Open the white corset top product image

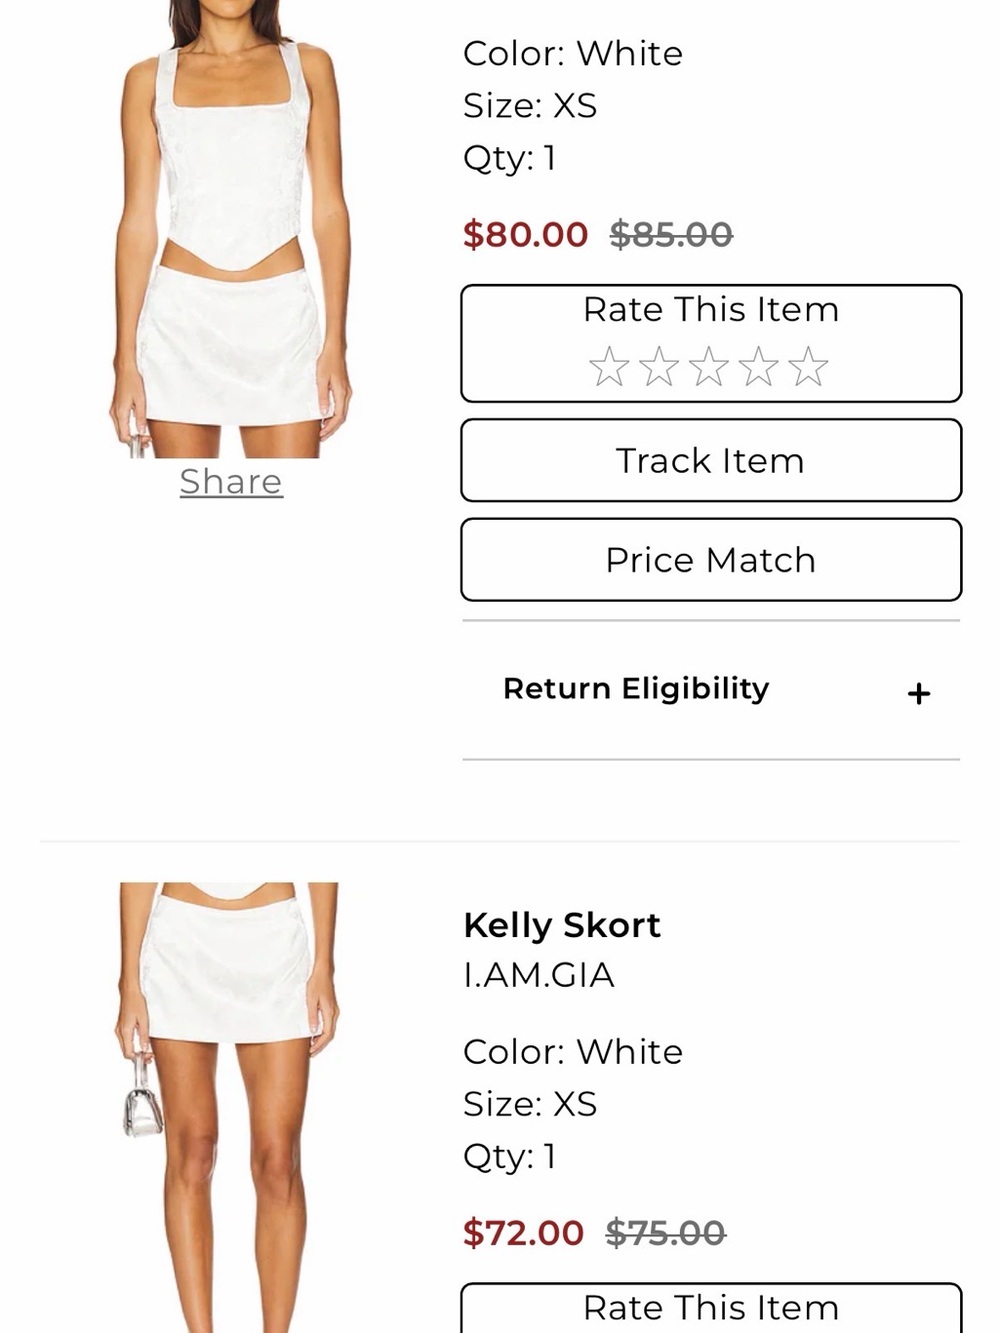(x=231, y=229)
